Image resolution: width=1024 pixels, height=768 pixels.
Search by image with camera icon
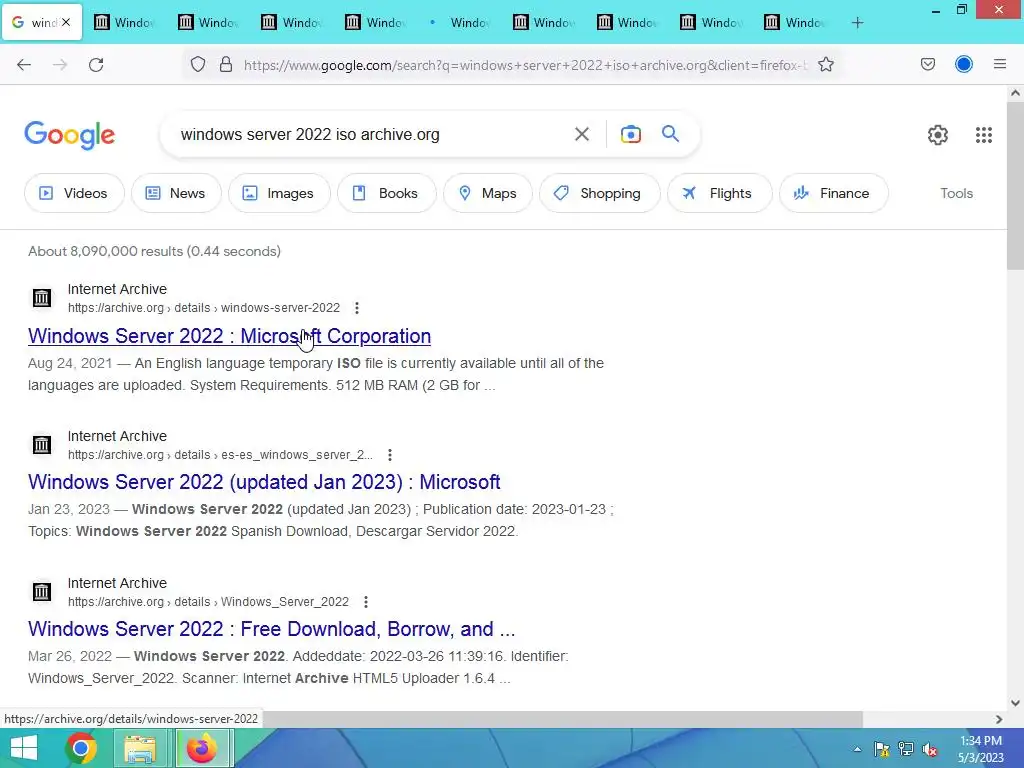631,135
